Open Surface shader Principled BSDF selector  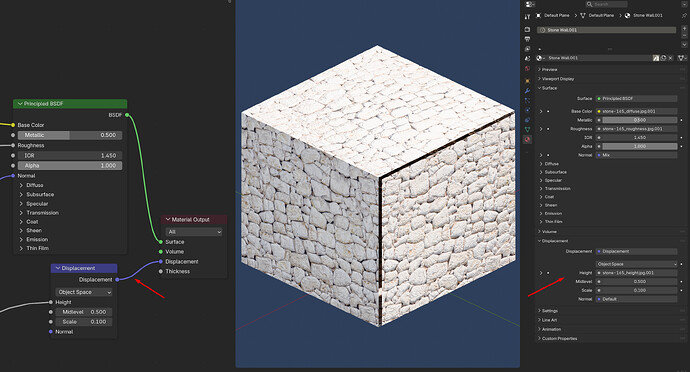[636, 99]
